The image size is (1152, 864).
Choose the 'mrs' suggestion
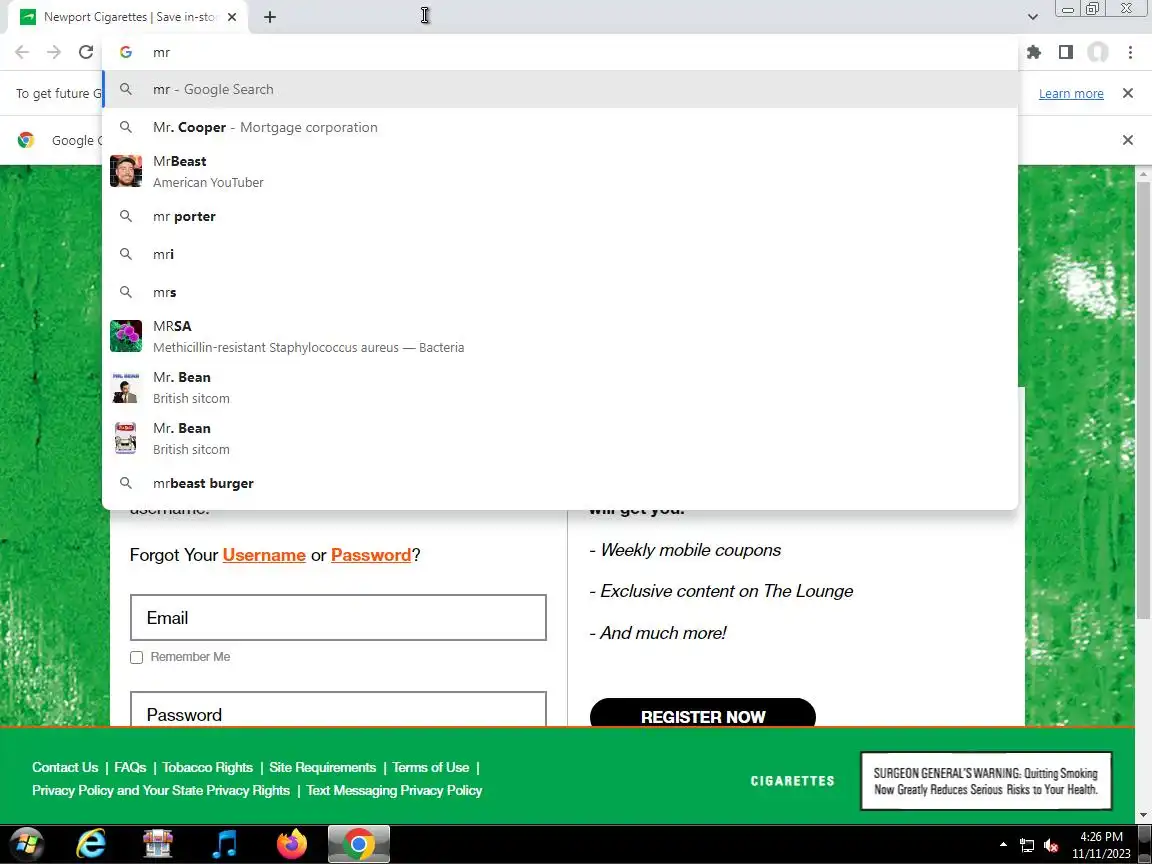click(560, 292)
